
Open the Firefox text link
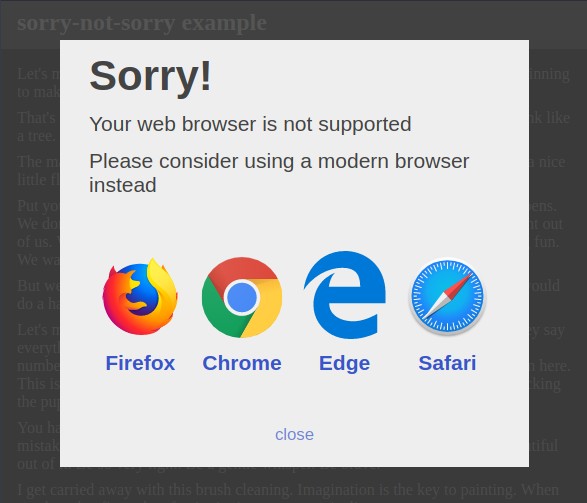(x=140, y=363)
